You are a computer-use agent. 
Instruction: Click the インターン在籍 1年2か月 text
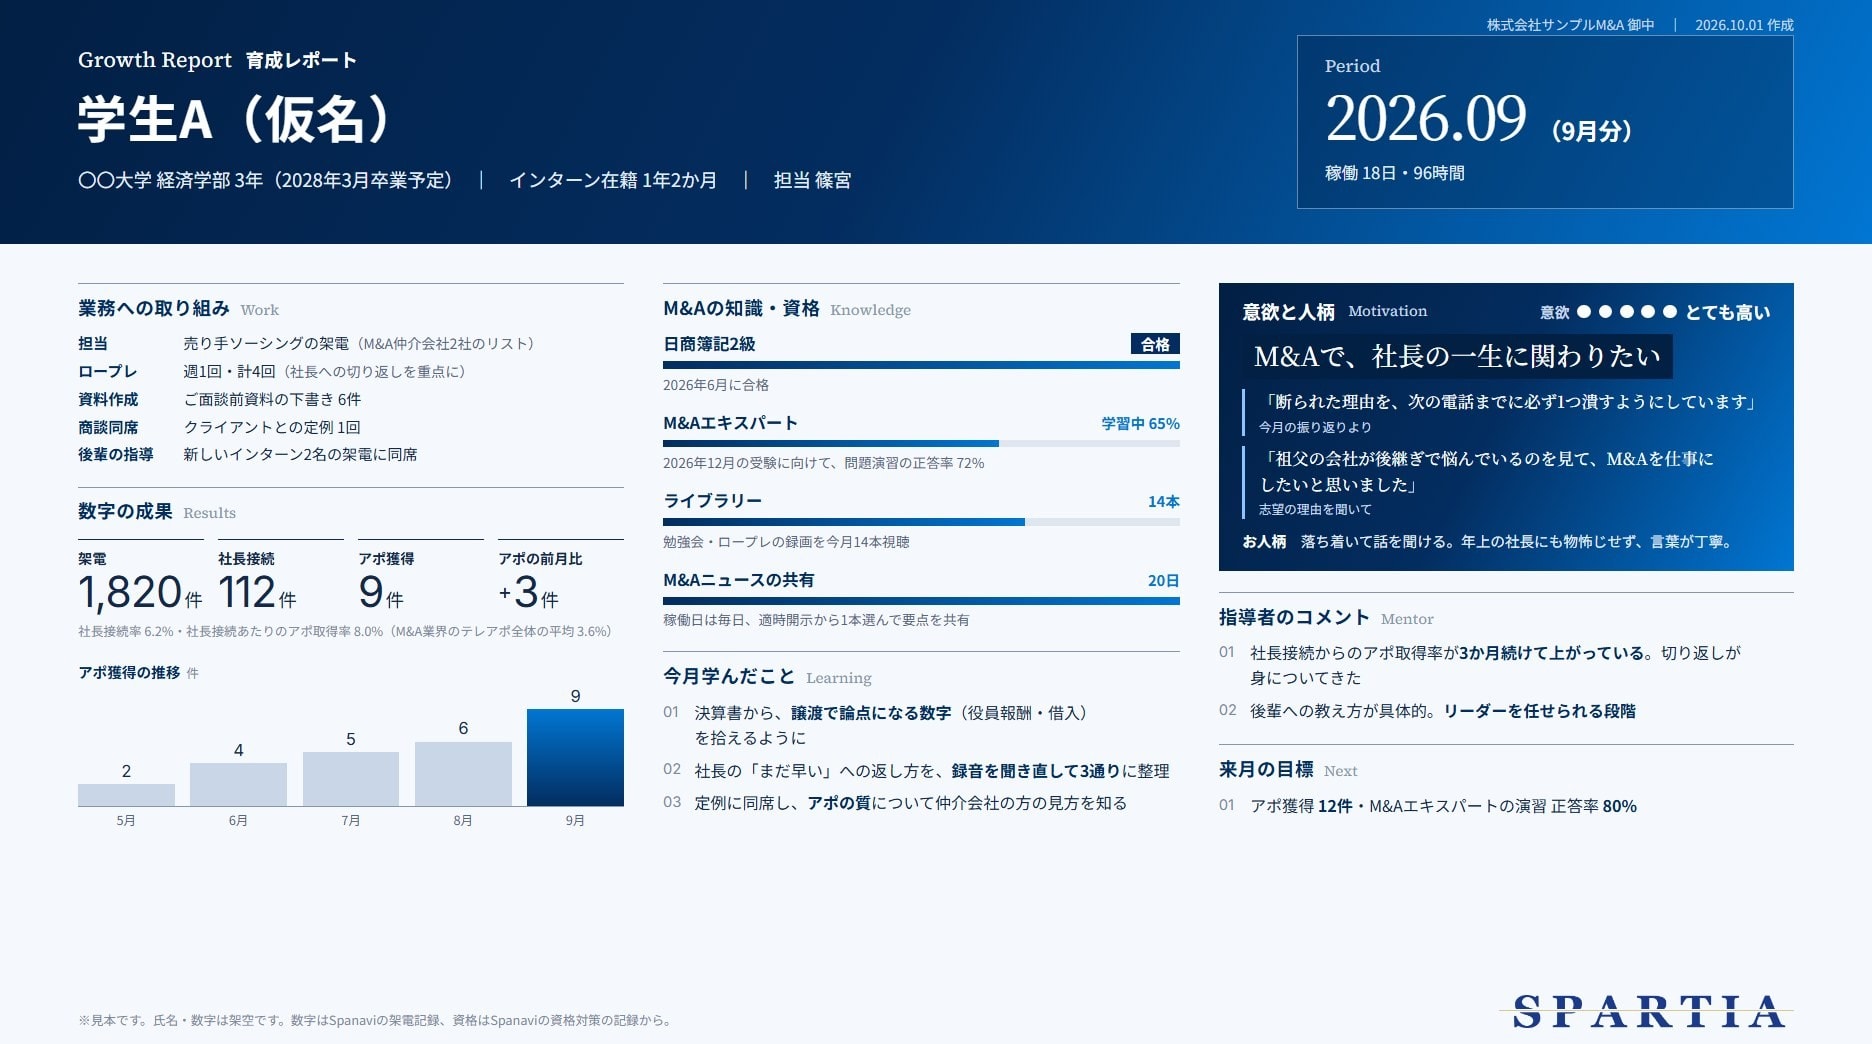pyautogui.click(x=613, y=180)
